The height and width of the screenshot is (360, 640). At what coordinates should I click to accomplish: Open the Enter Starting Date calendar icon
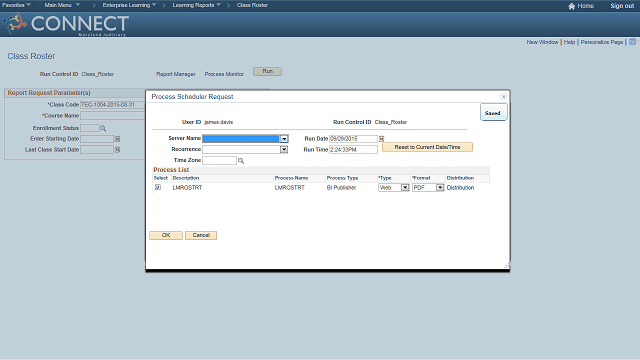point(118,139)
